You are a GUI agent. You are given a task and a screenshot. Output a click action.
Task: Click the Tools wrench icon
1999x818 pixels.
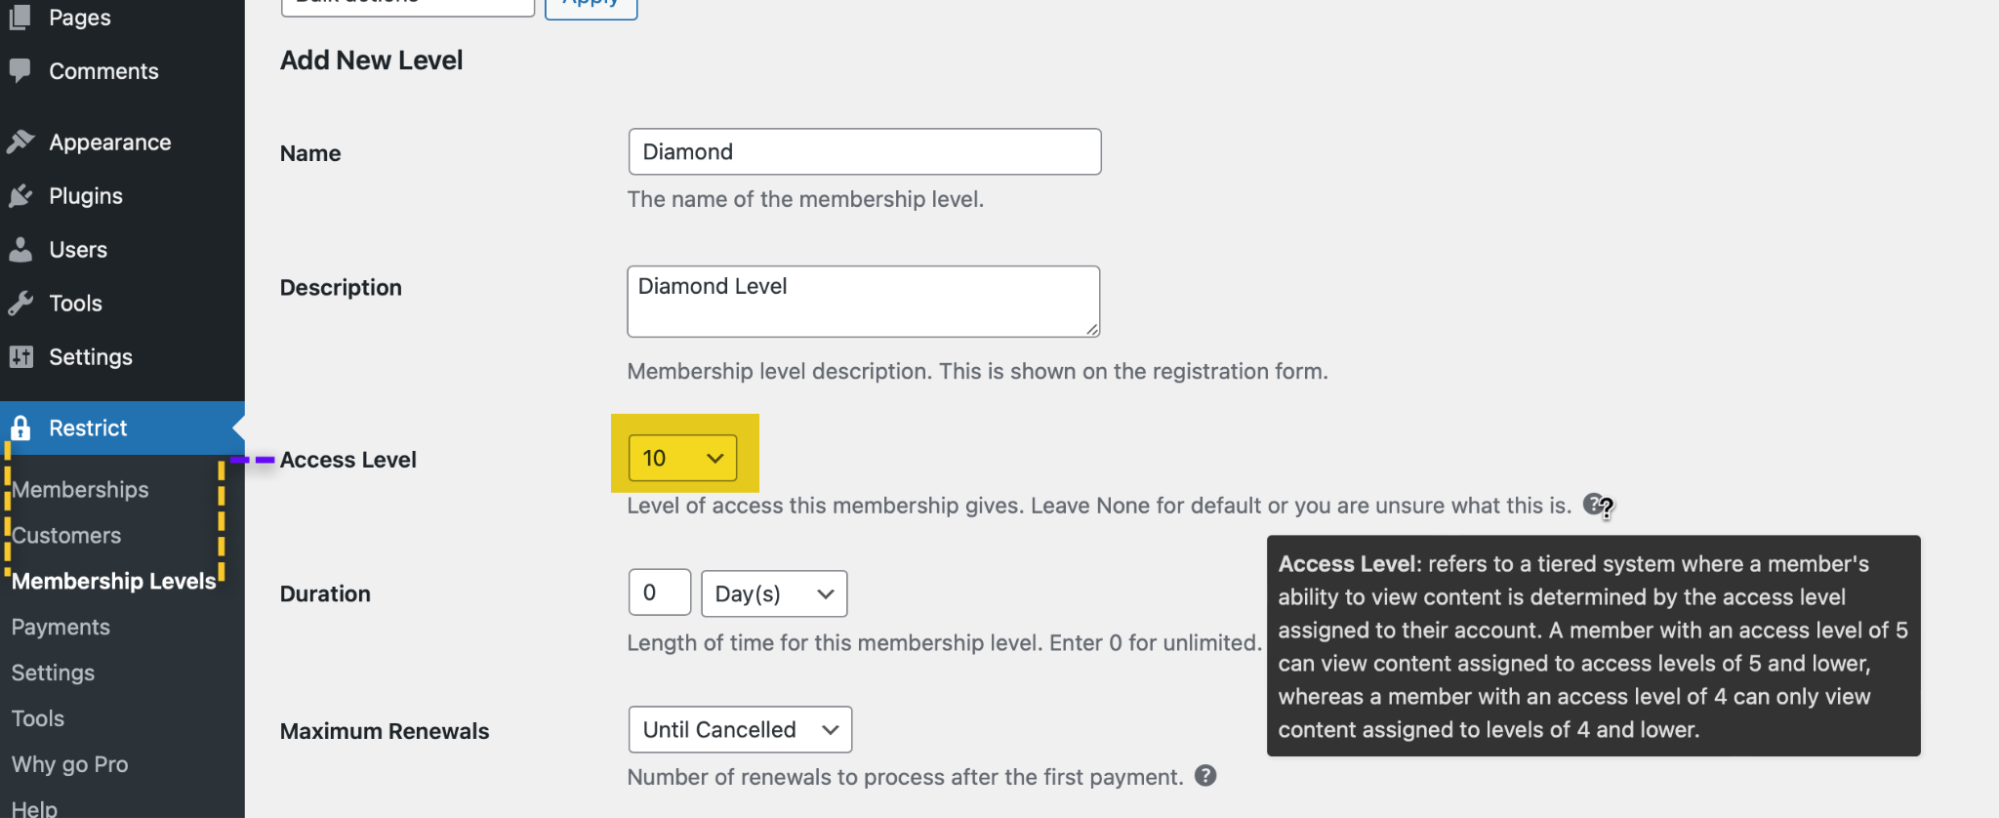pyautogui.click(x=20, y=303)
